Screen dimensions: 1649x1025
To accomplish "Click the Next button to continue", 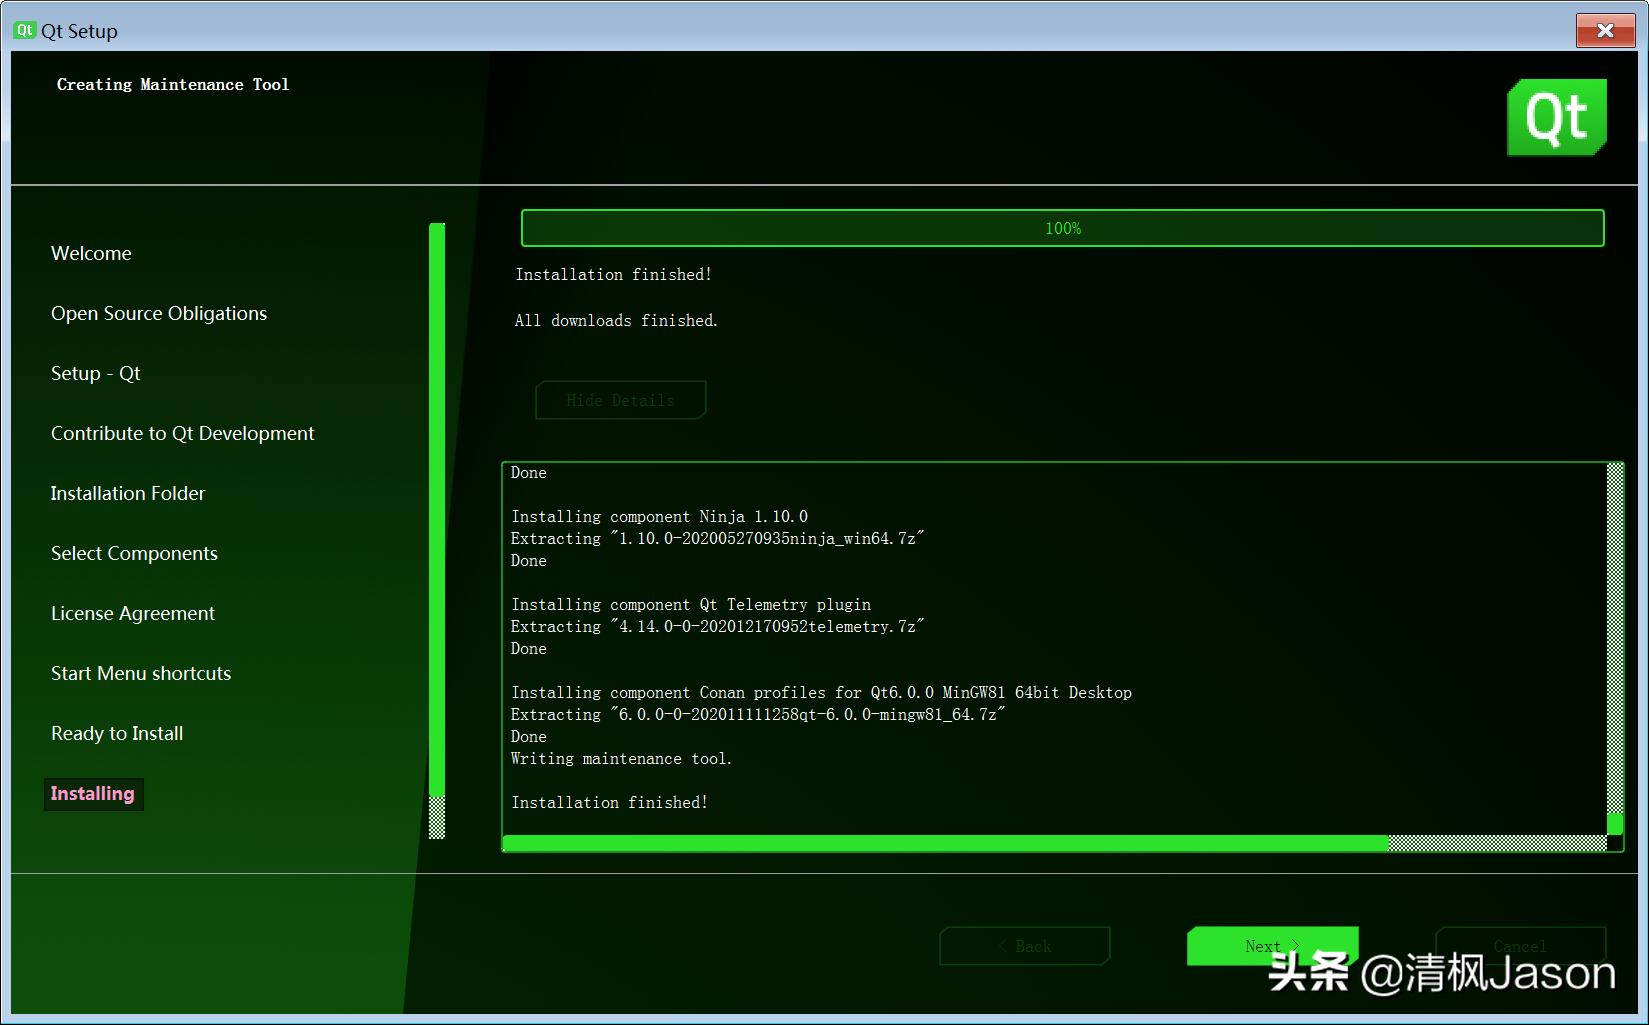I will tap(1271, 946).
